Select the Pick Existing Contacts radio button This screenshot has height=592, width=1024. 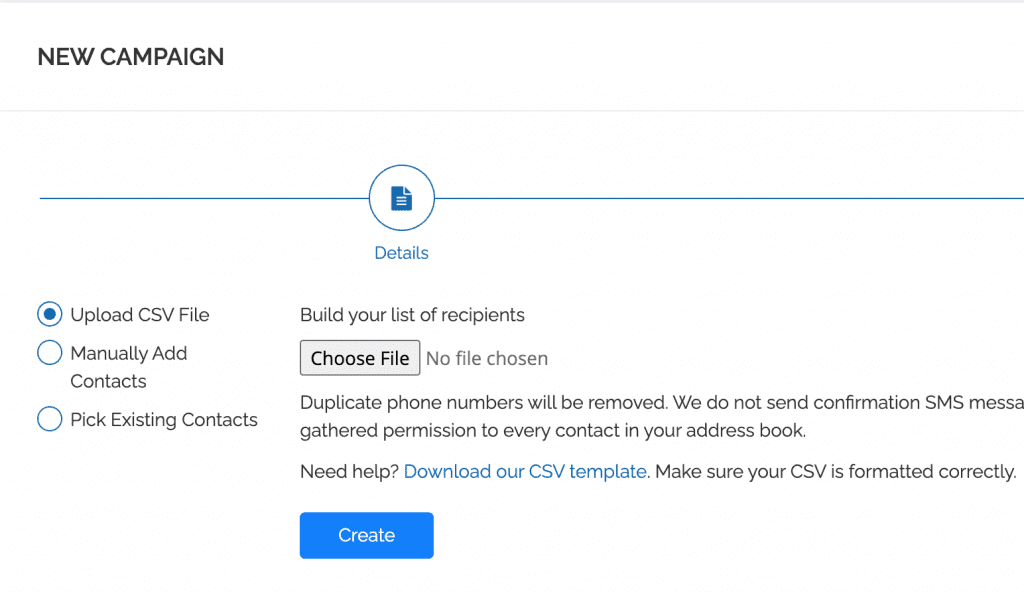[50, 419]
